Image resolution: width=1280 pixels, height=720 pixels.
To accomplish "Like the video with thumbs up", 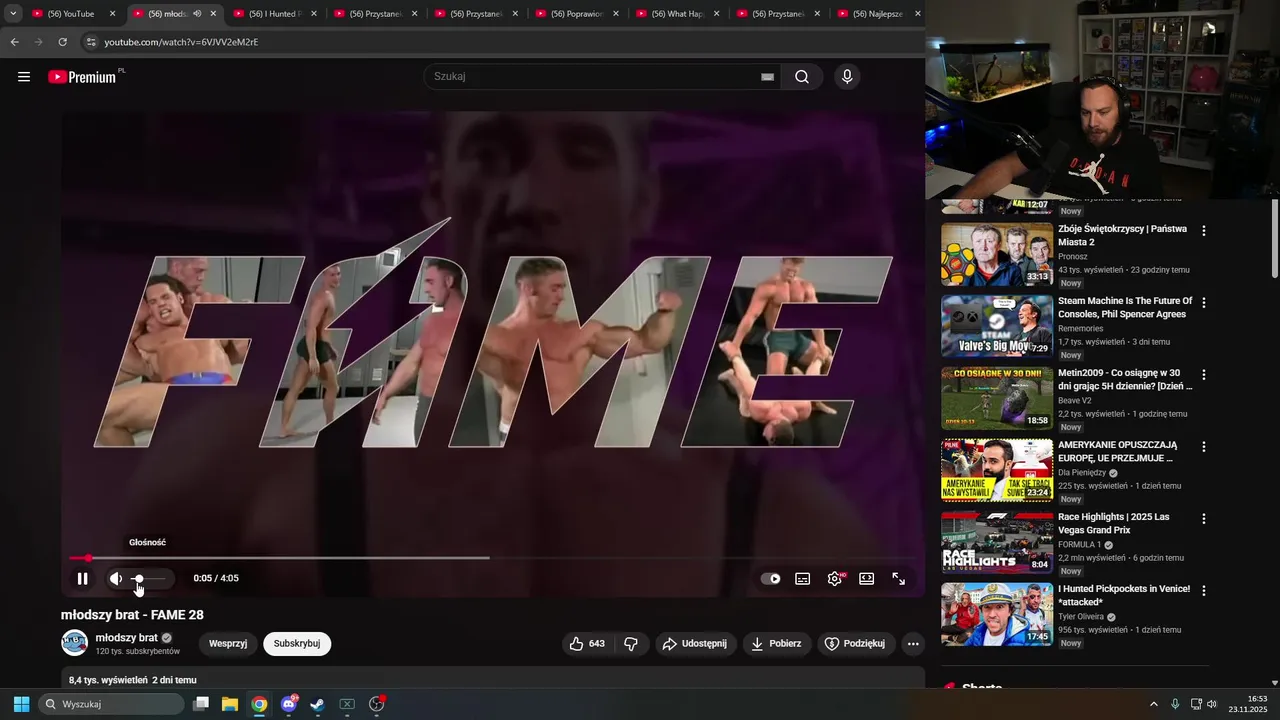I will (x=587, y=643).
